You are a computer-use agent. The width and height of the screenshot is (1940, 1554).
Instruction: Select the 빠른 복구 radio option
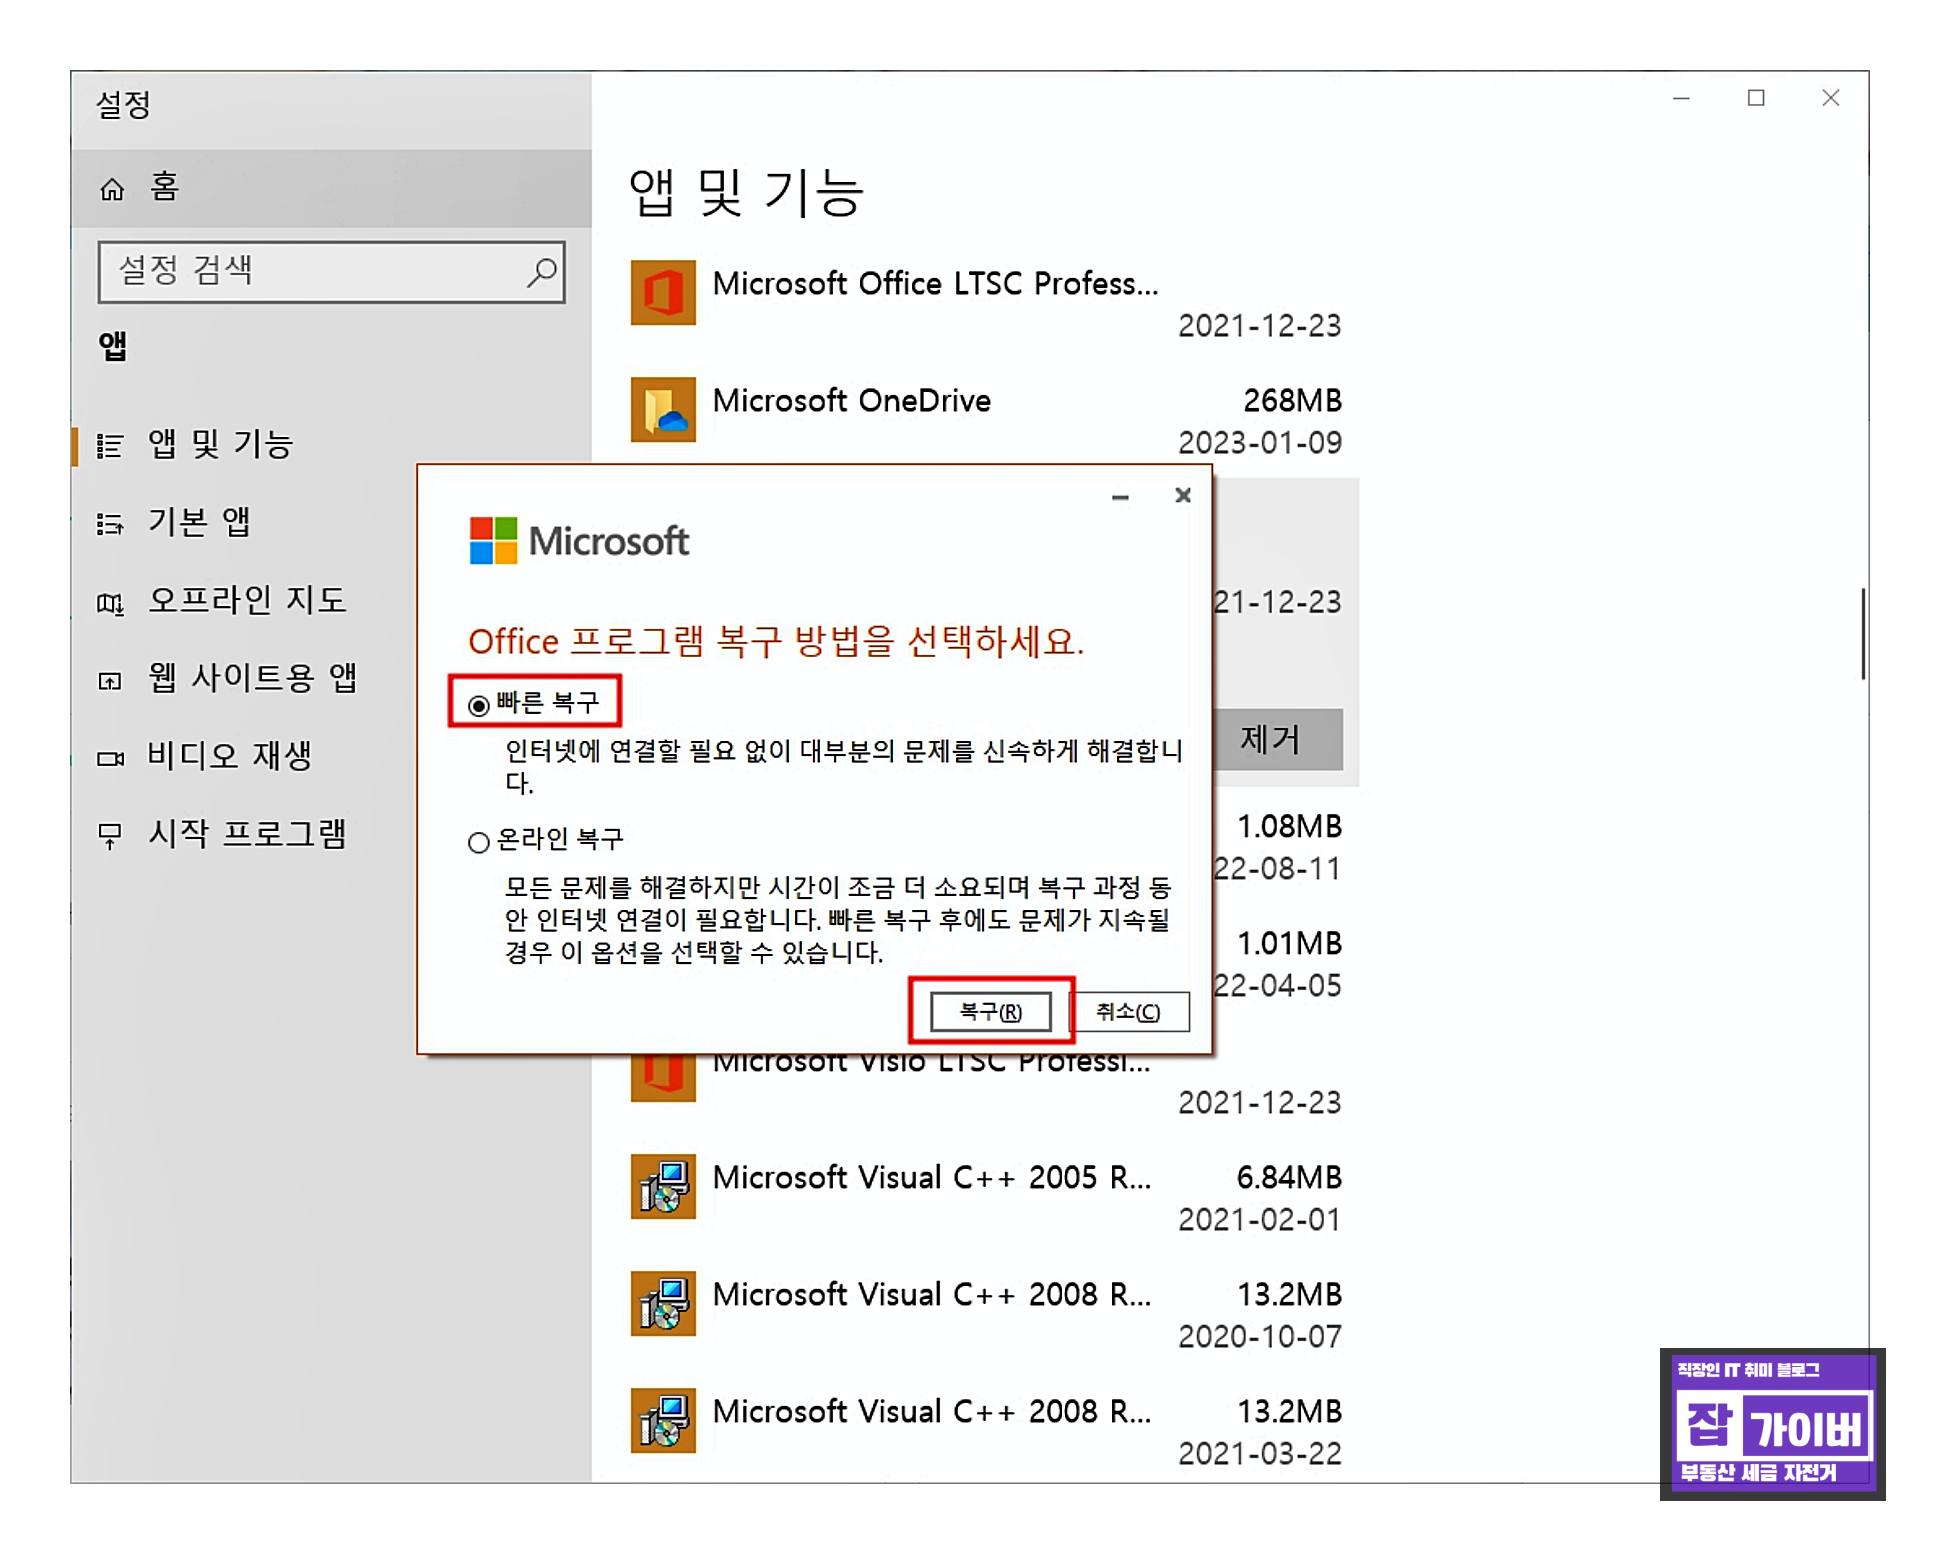tap(479, 706)
